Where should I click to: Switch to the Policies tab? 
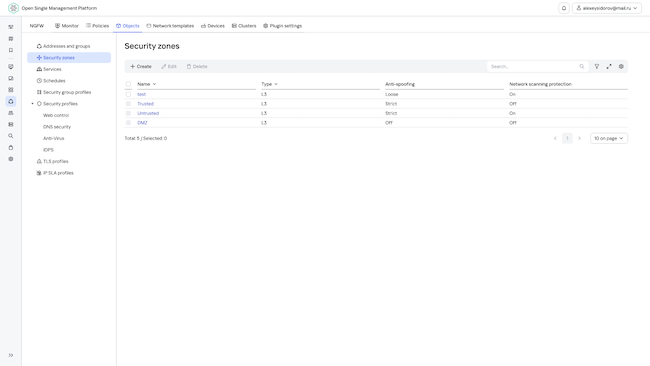97,26
